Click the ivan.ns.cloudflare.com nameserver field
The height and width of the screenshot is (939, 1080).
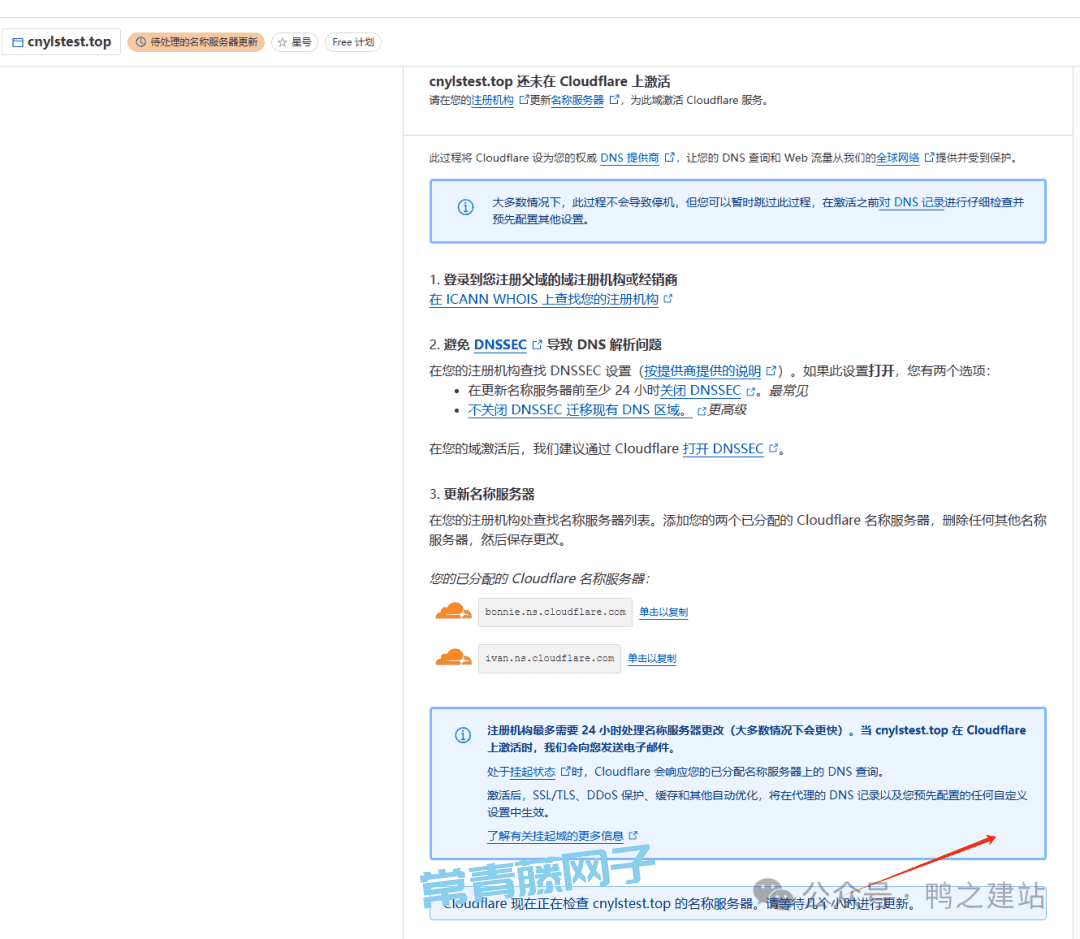click(549, 658)
